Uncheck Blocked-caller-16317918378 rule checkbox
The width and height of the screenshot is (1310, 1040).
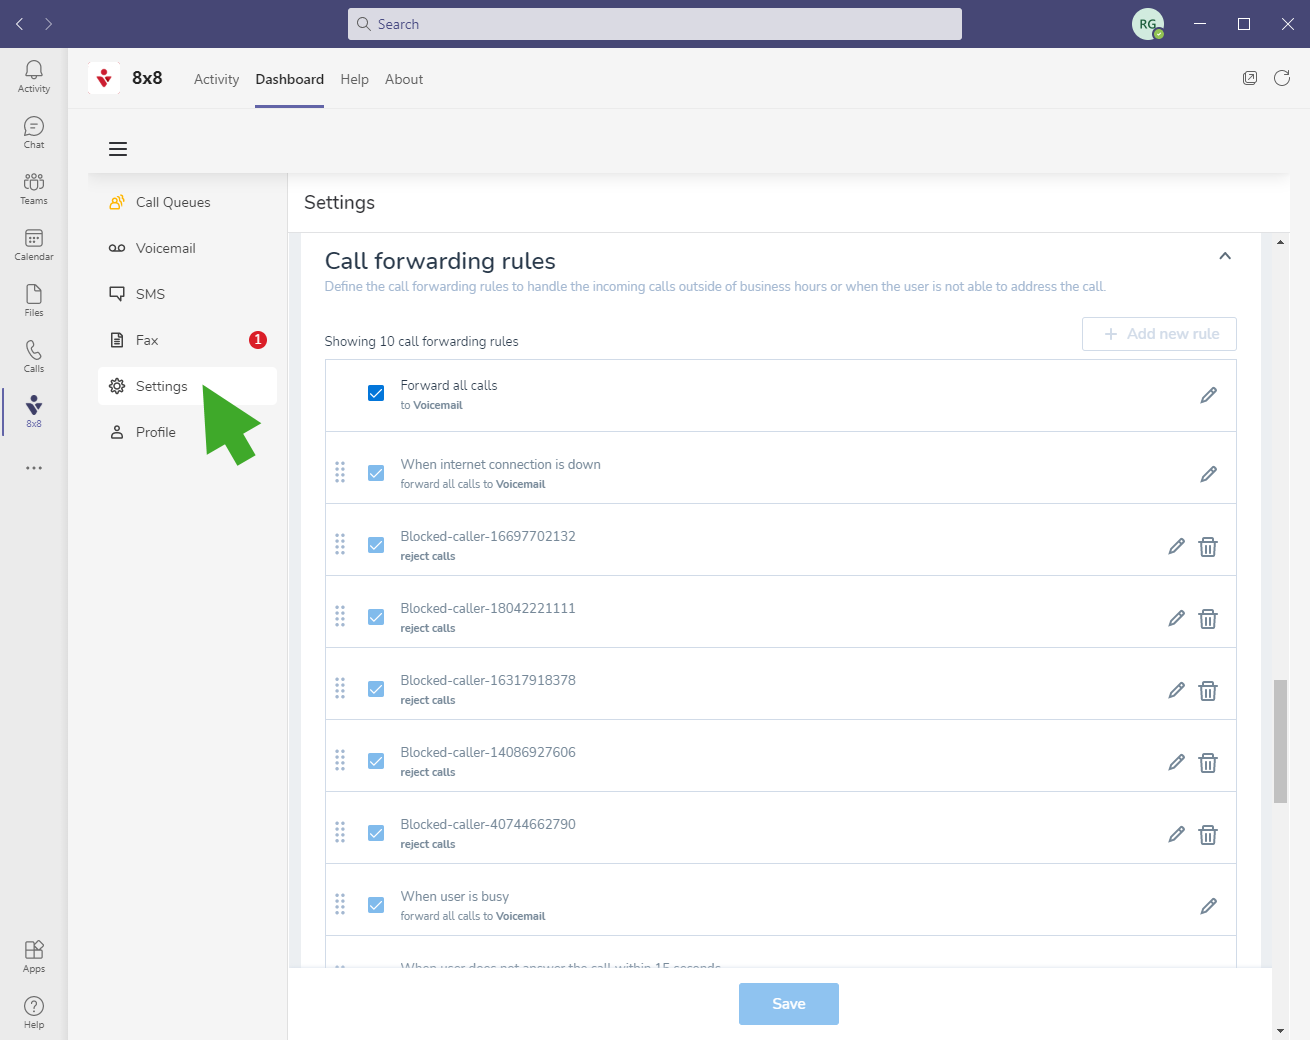click(376, 689)
